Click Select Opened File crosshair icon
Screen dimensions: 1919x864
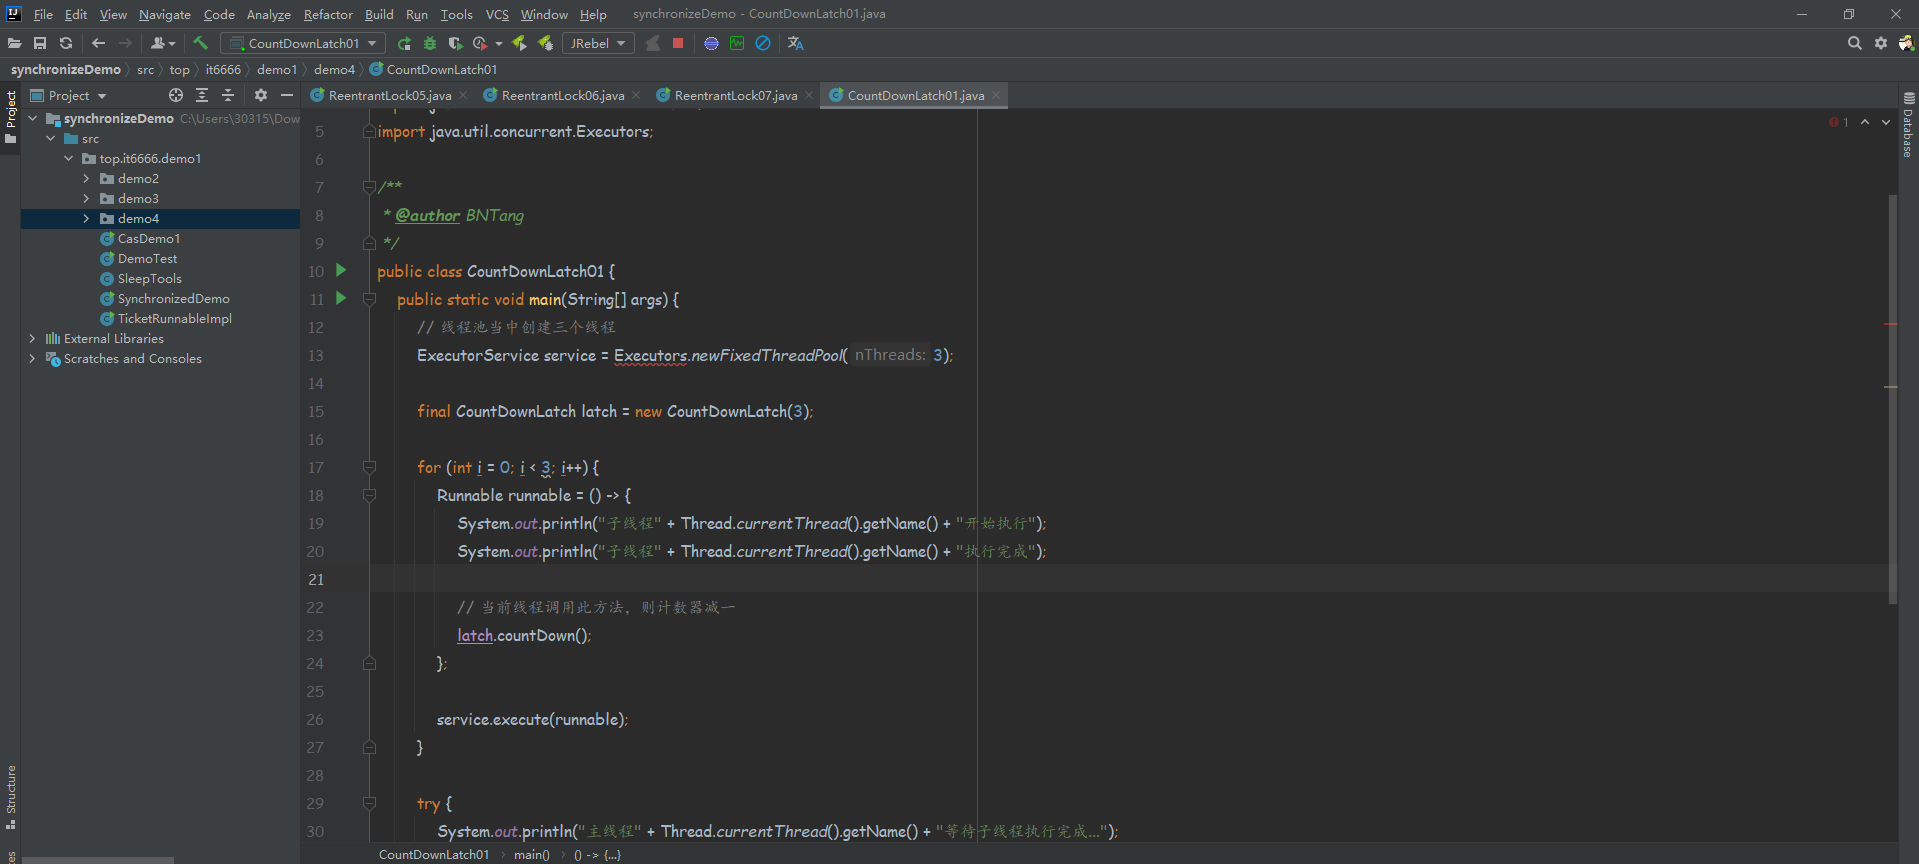(176, 95)
